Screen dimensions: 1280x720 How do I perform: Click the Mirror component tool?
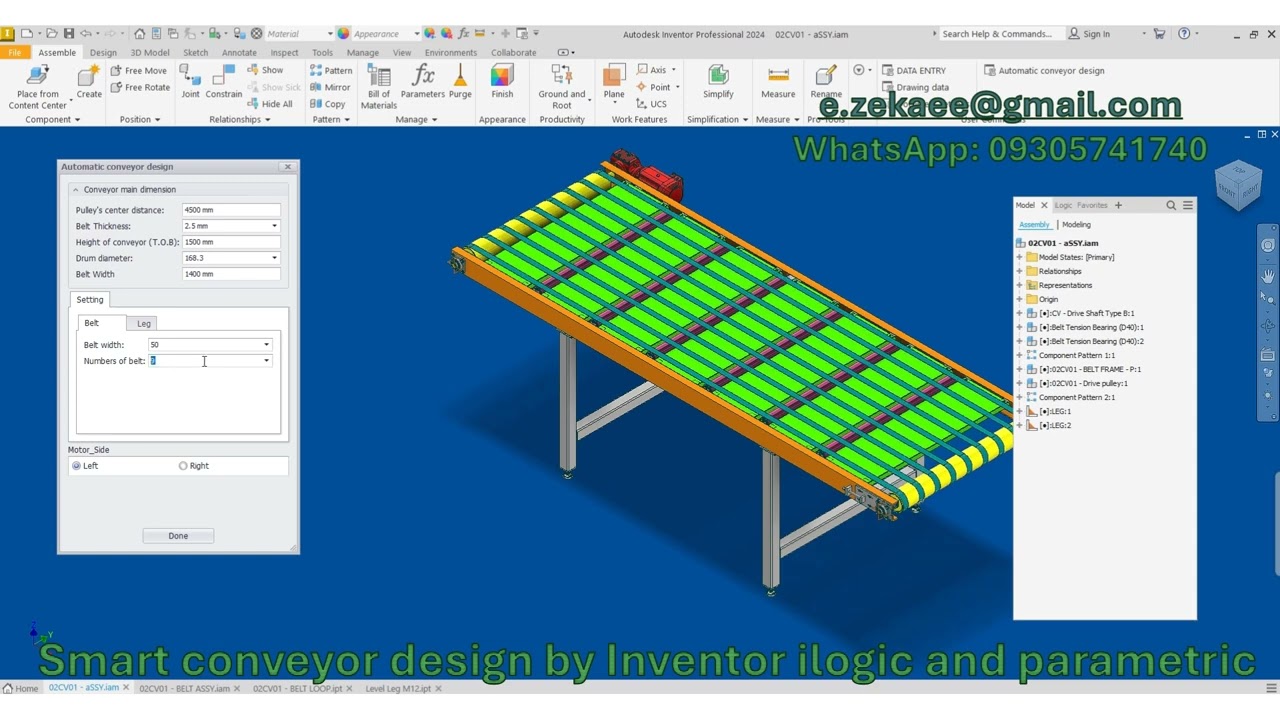330,87
